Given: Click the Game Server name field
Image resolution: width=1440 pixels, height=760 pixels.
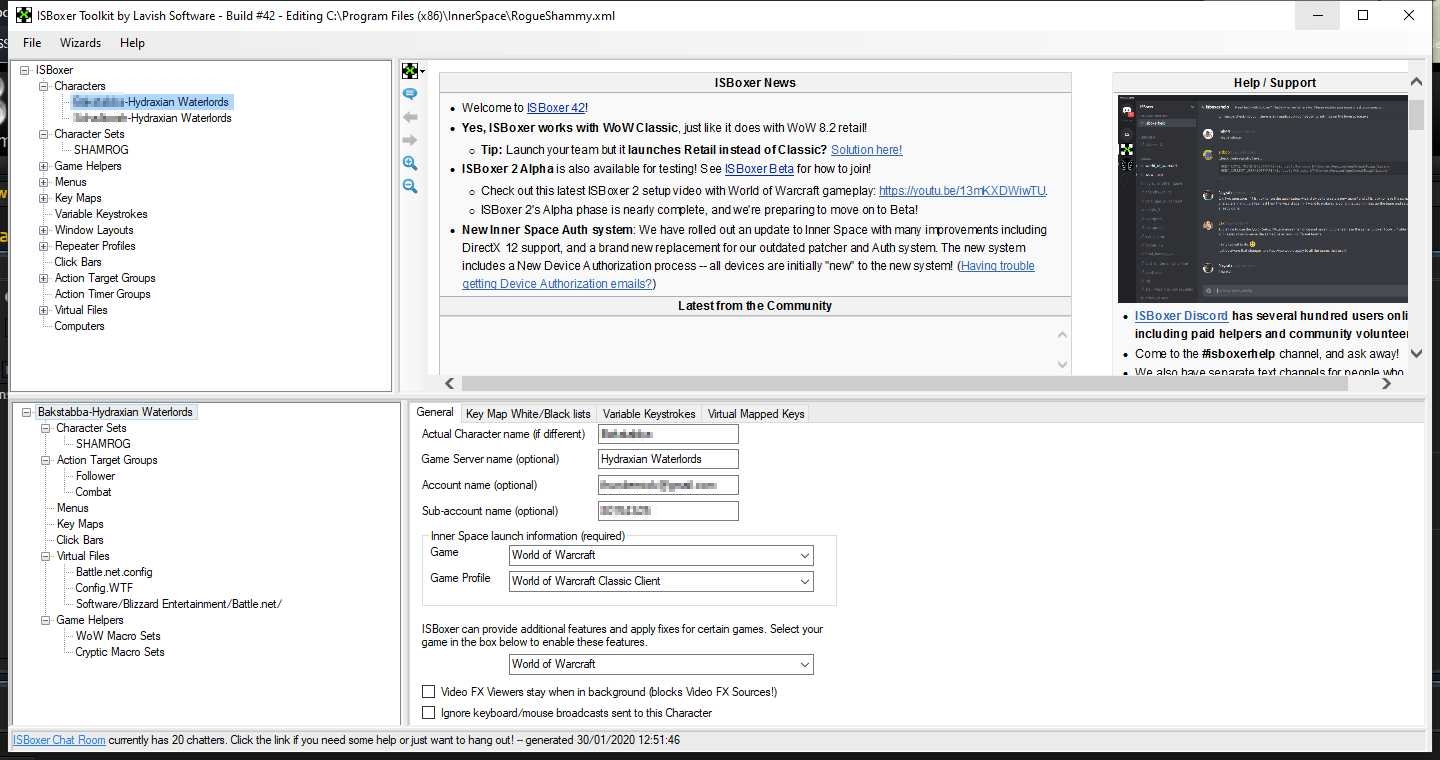Looking at the screenshot, I should [x=668, y=459].
